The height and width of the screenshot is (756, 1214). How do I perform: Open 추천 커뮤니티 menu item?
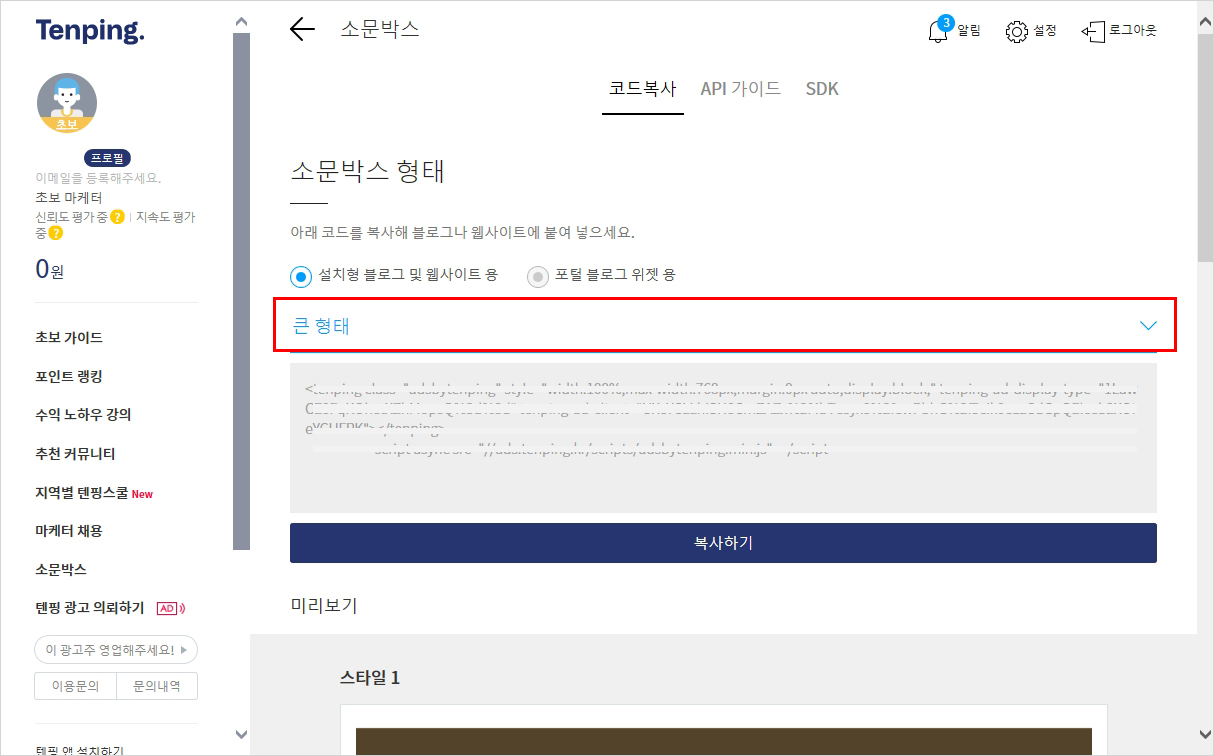pyautogui.click(x=76, y=454)
